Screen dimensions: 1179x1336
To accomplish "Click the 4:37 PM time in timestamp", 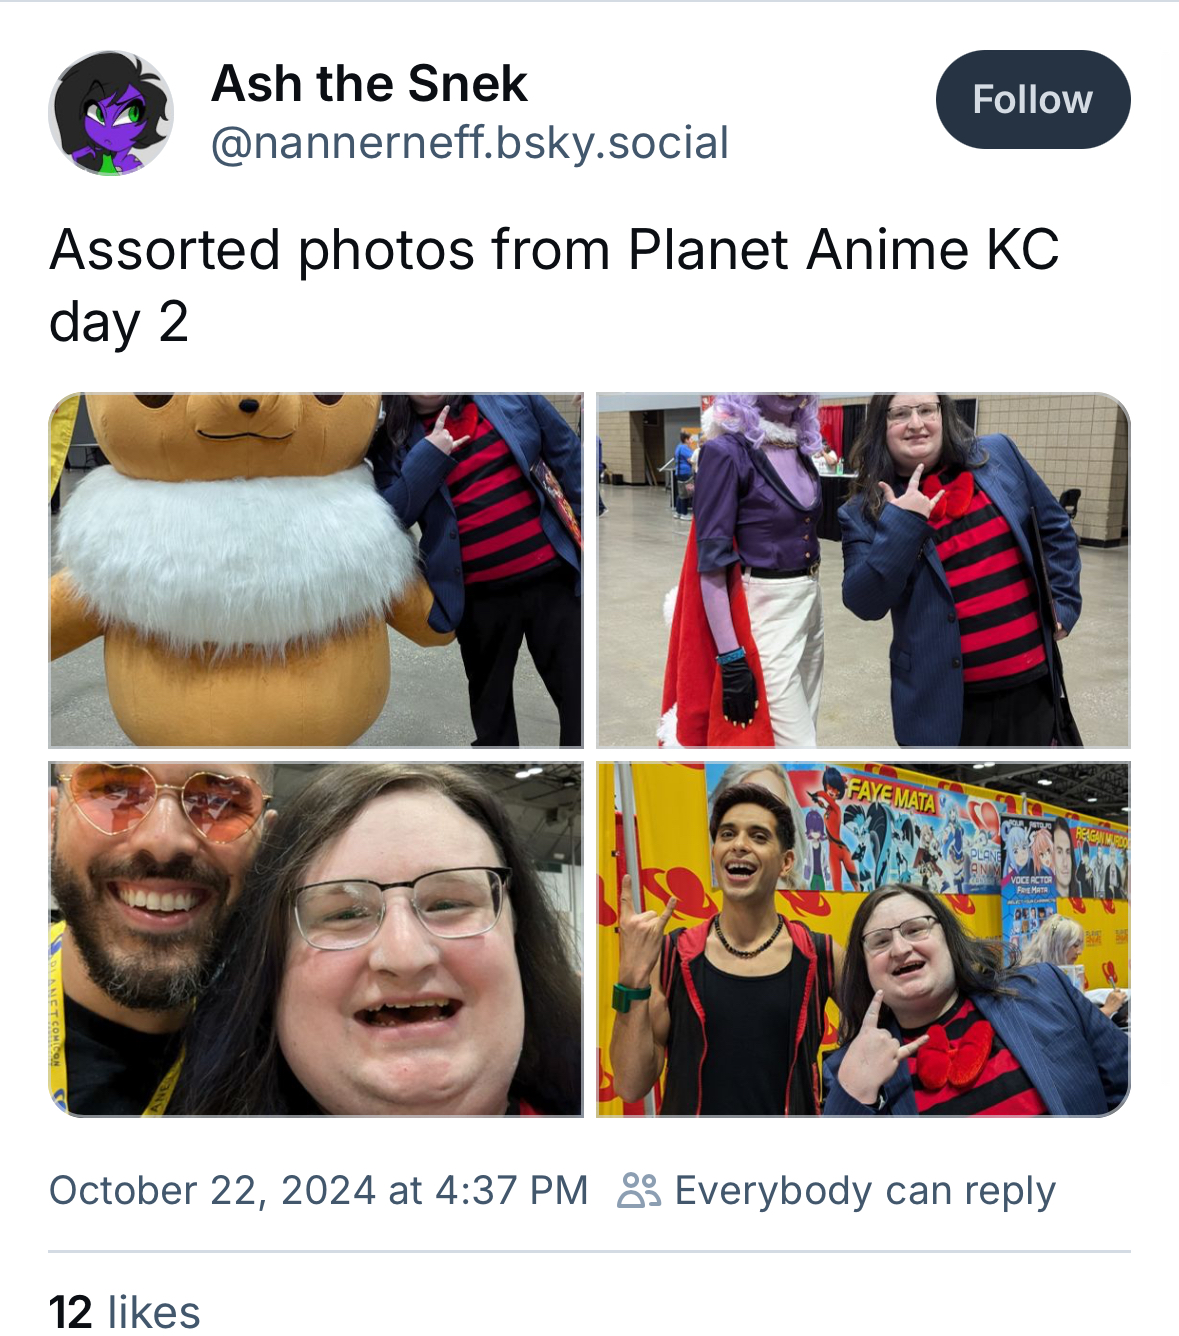I will tap(512, 1190).
